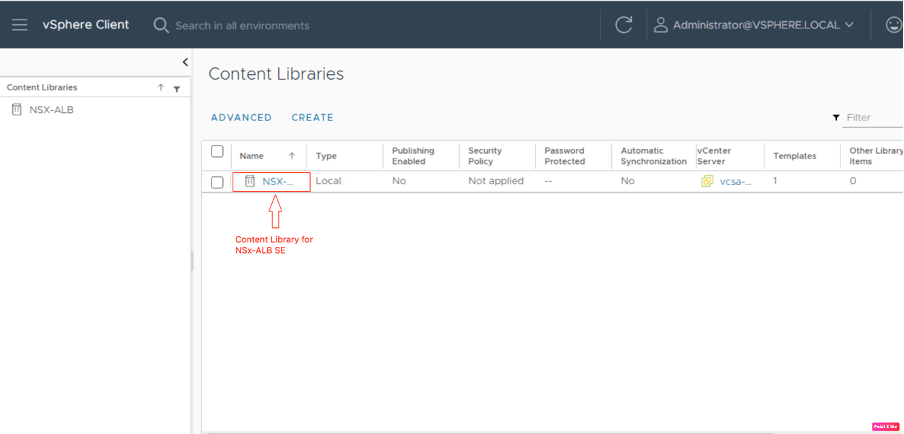Select all rows with header checkbox
Image resolution: width=904 pixels, height=434 pixels.
click(217, 152)
